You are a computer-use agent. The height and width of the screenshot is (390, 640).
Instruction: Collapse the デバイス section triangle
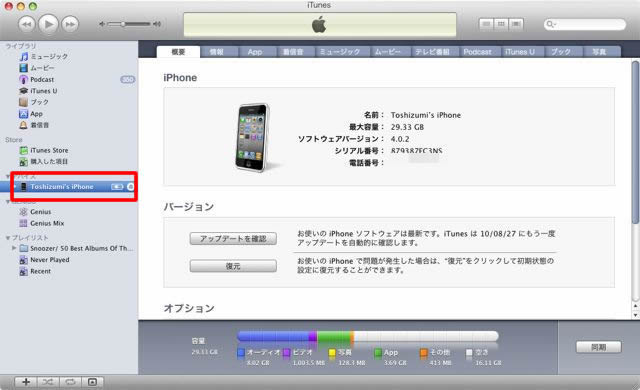(8, 176)
